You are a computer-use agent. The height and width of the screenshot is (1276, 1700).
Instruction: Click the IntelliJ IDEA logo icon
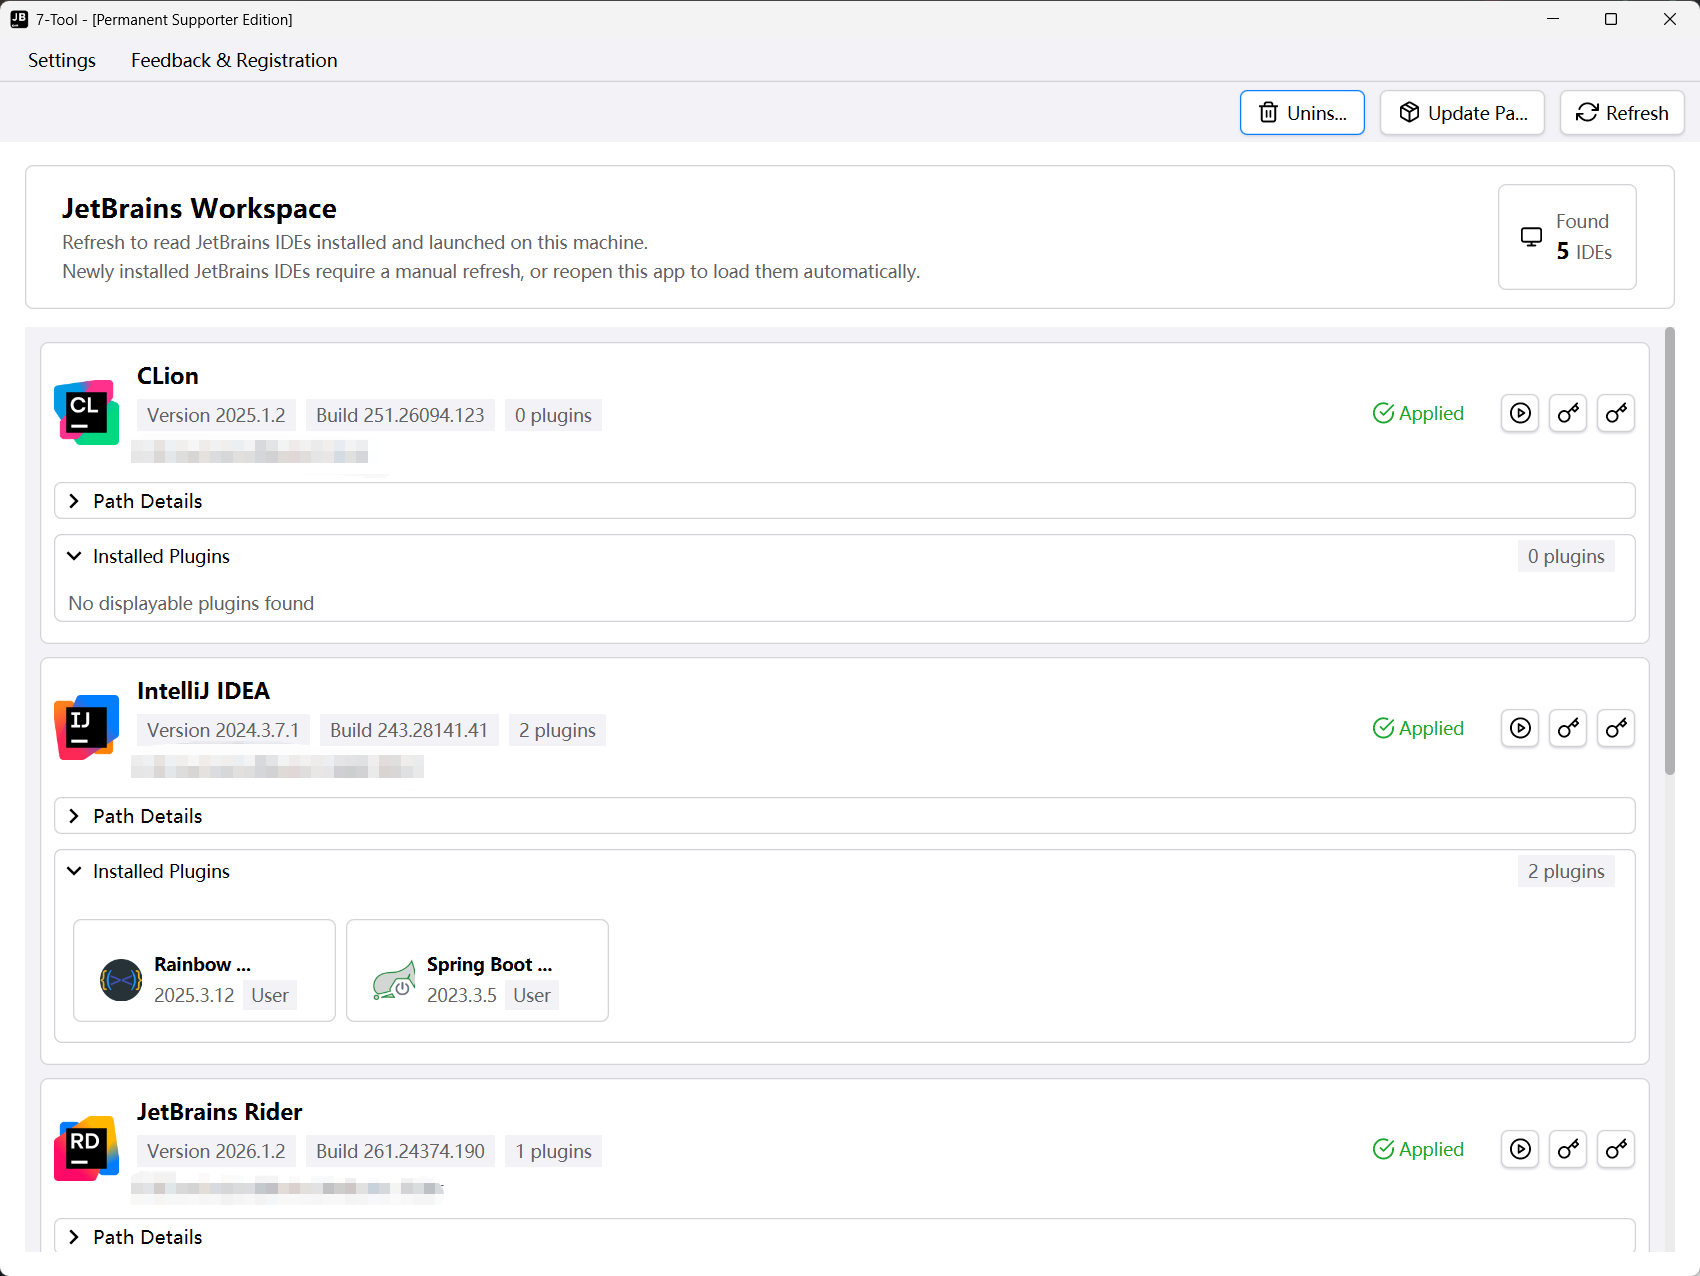(86, 727)
